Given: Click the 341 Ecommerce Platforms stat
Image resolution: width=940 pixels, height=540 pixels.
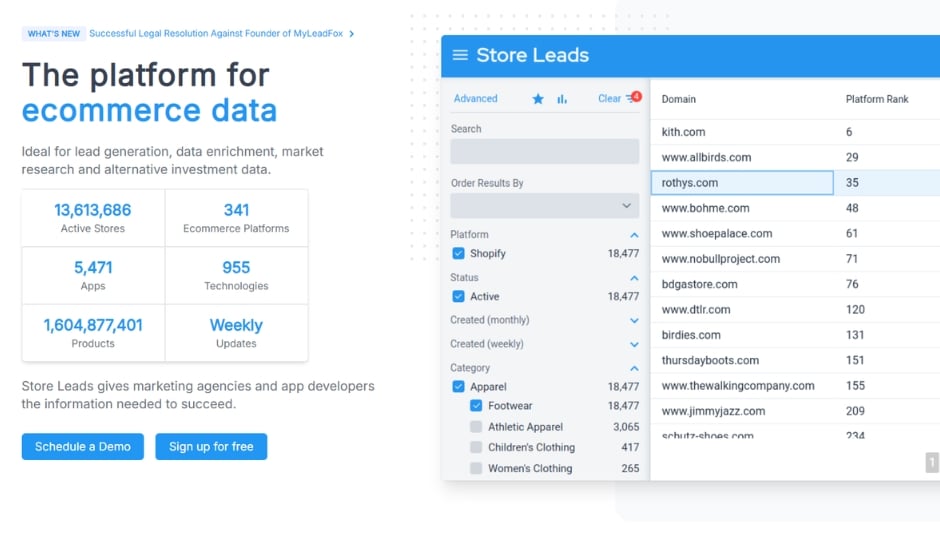Looking at the screenshot, I should [236, 218].
